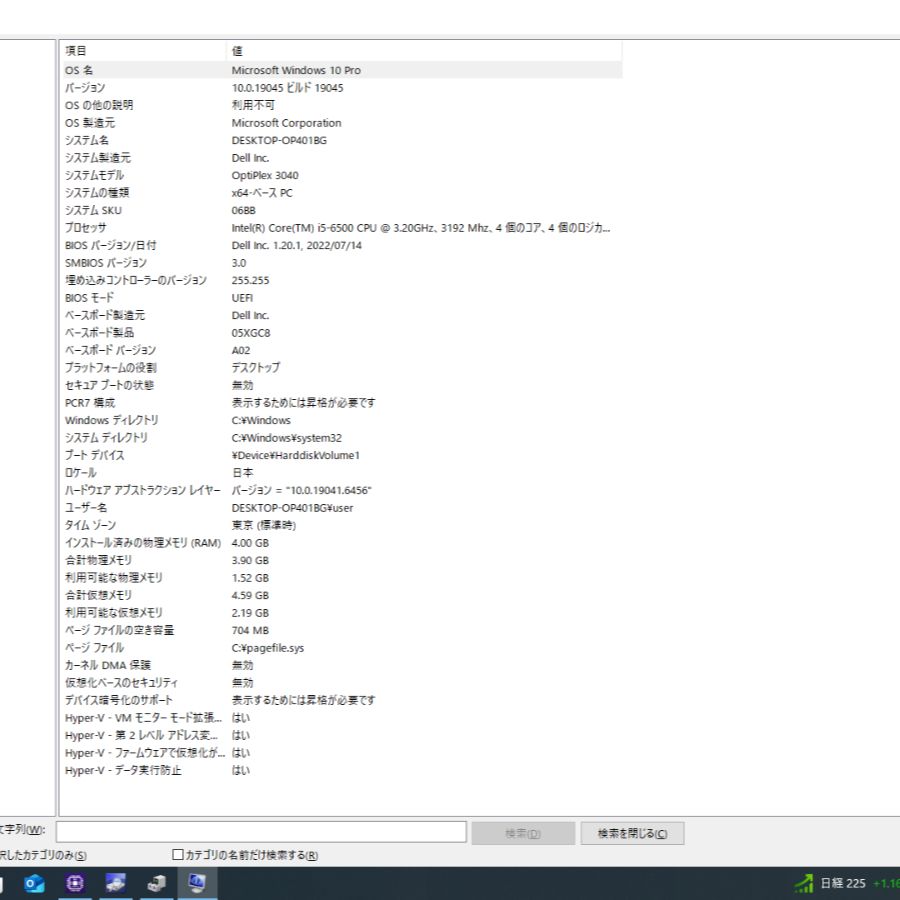The height and width of the screenshot is (900, 900).
Task: Enable カテゴリの名前だけ検索する checkbox
Action: tap(178, 855)
